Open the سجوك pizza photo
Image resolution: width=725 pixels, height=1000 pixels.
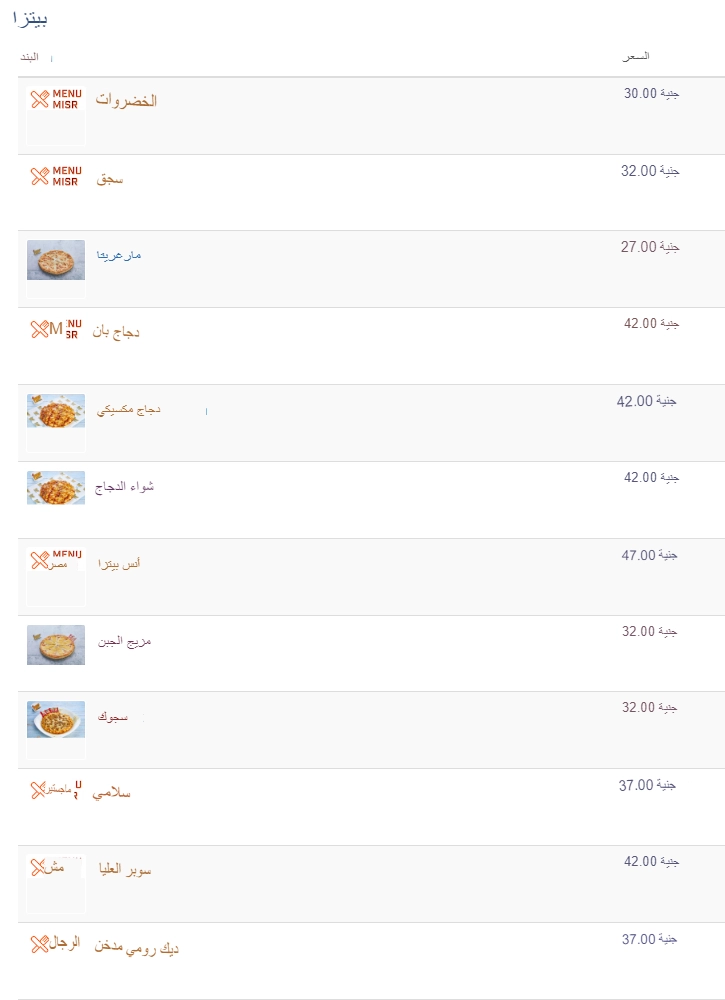[x=56, y=719]
